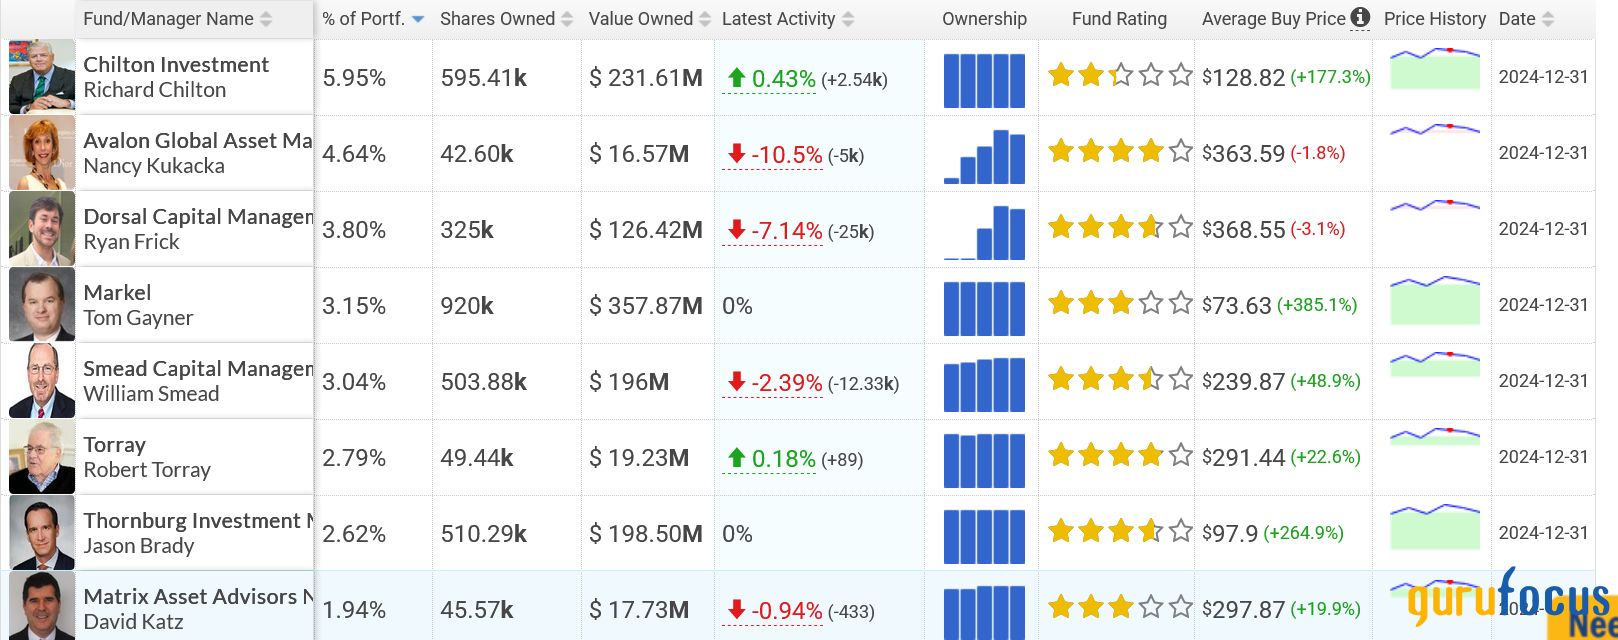Click Smead's fund star rating
The height and width of the screenshot is (640, 1618).
[x=1120, y=378]
